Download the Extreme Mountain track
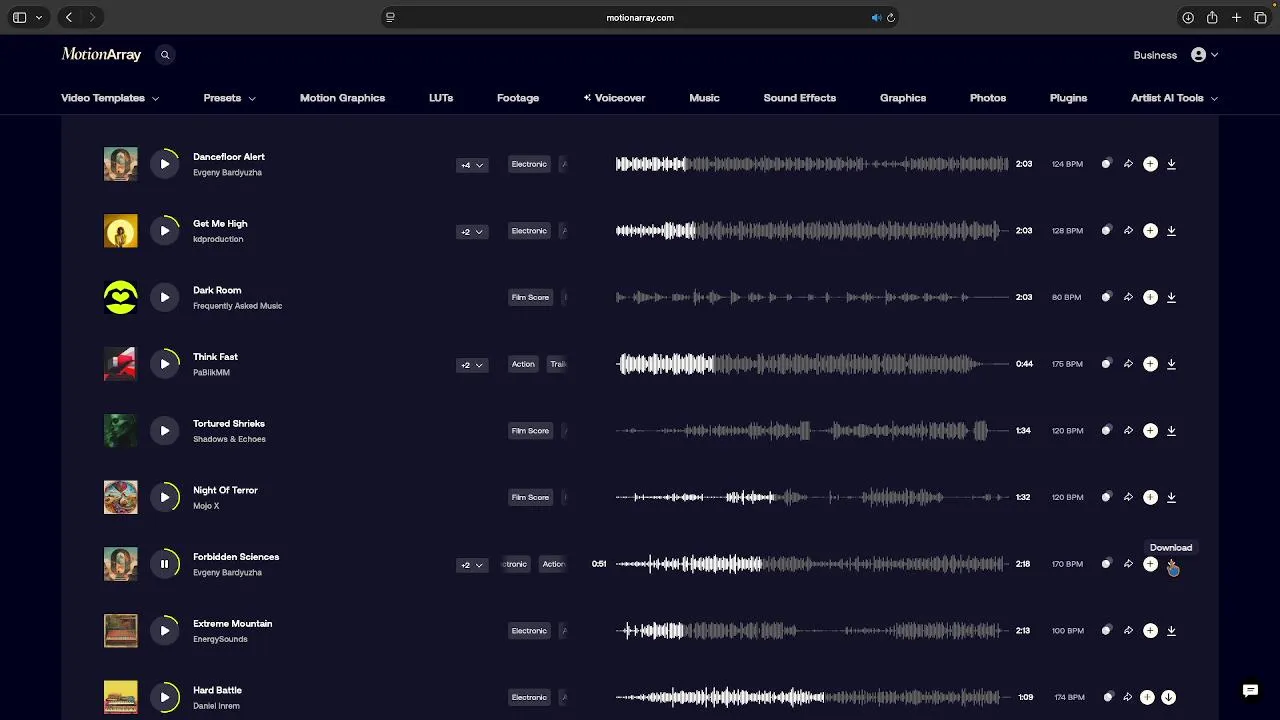 coord(1171,631)
